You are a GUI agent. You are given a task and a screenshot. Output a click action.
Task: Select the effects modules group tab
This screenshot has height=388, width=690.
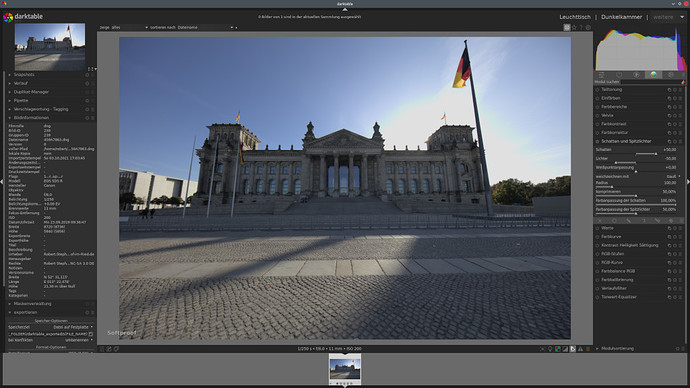[671, 75]
